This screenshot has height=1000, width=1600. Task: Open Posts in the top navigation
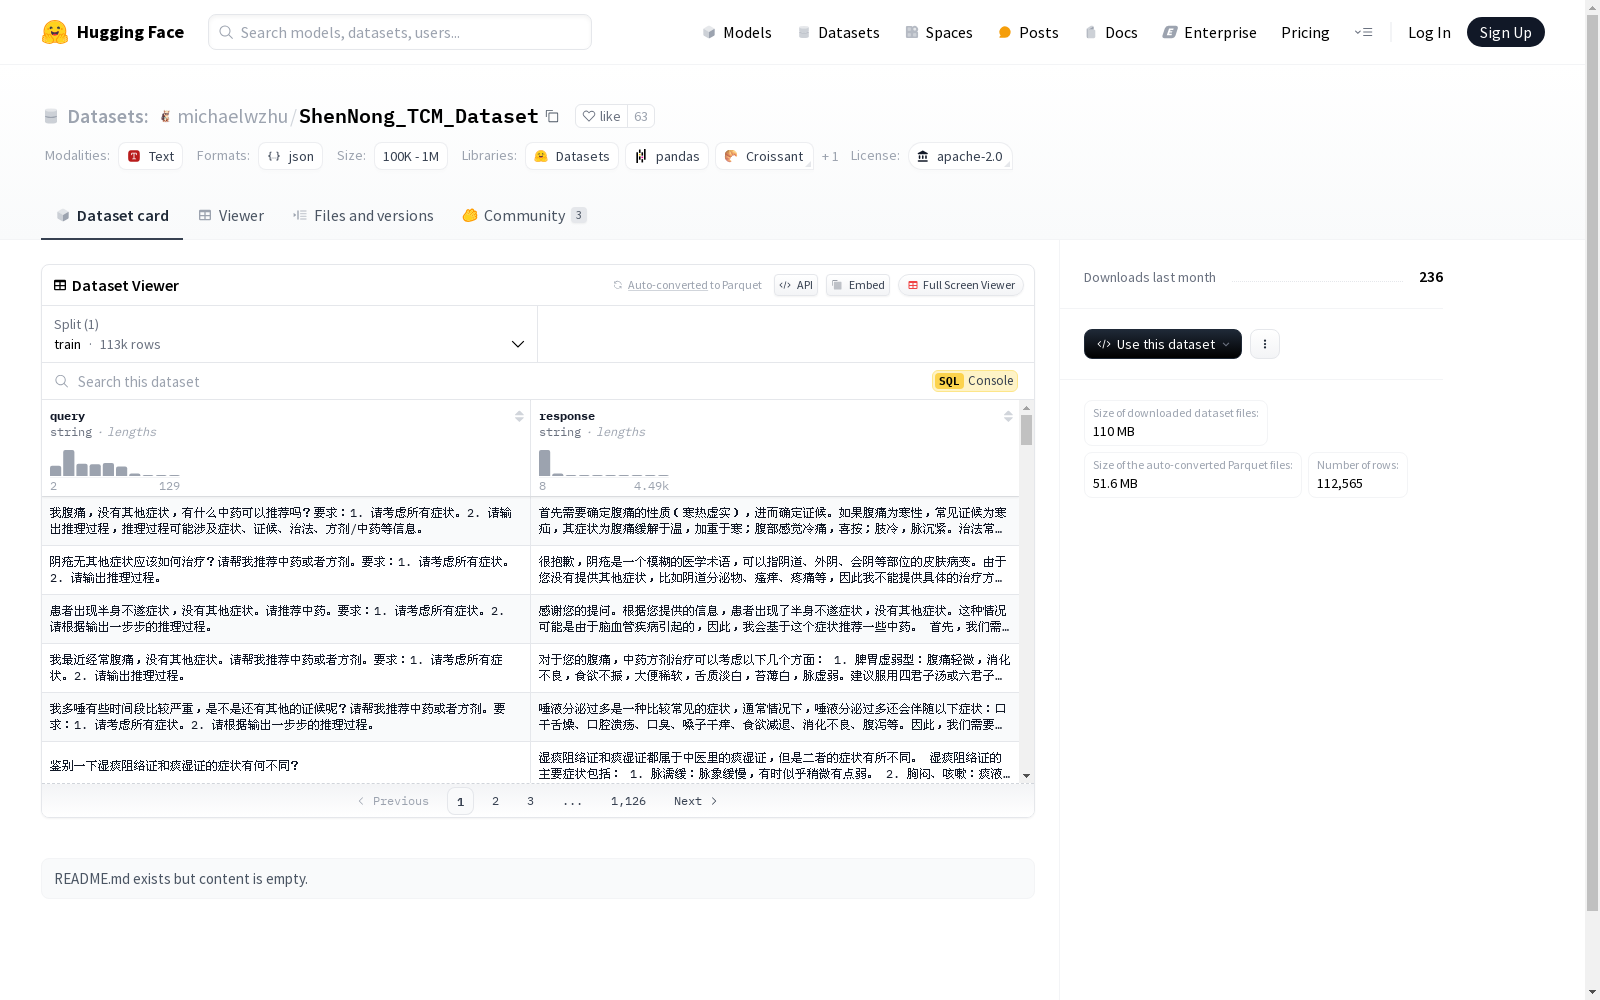[x=1028, y=32]
